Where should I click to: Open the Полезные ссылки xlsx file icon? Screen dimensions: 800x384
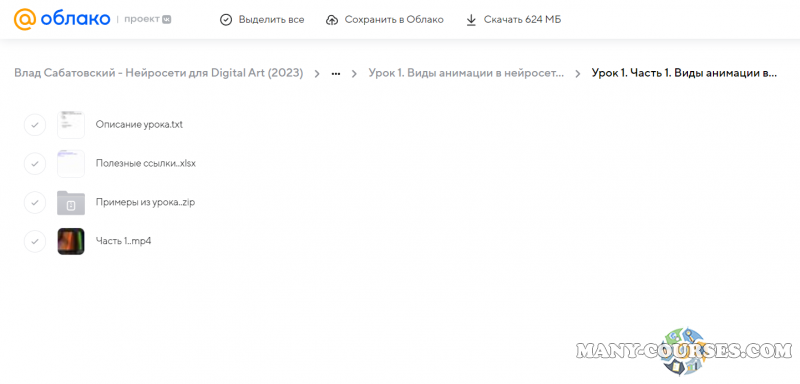click(x=71, y=164)
